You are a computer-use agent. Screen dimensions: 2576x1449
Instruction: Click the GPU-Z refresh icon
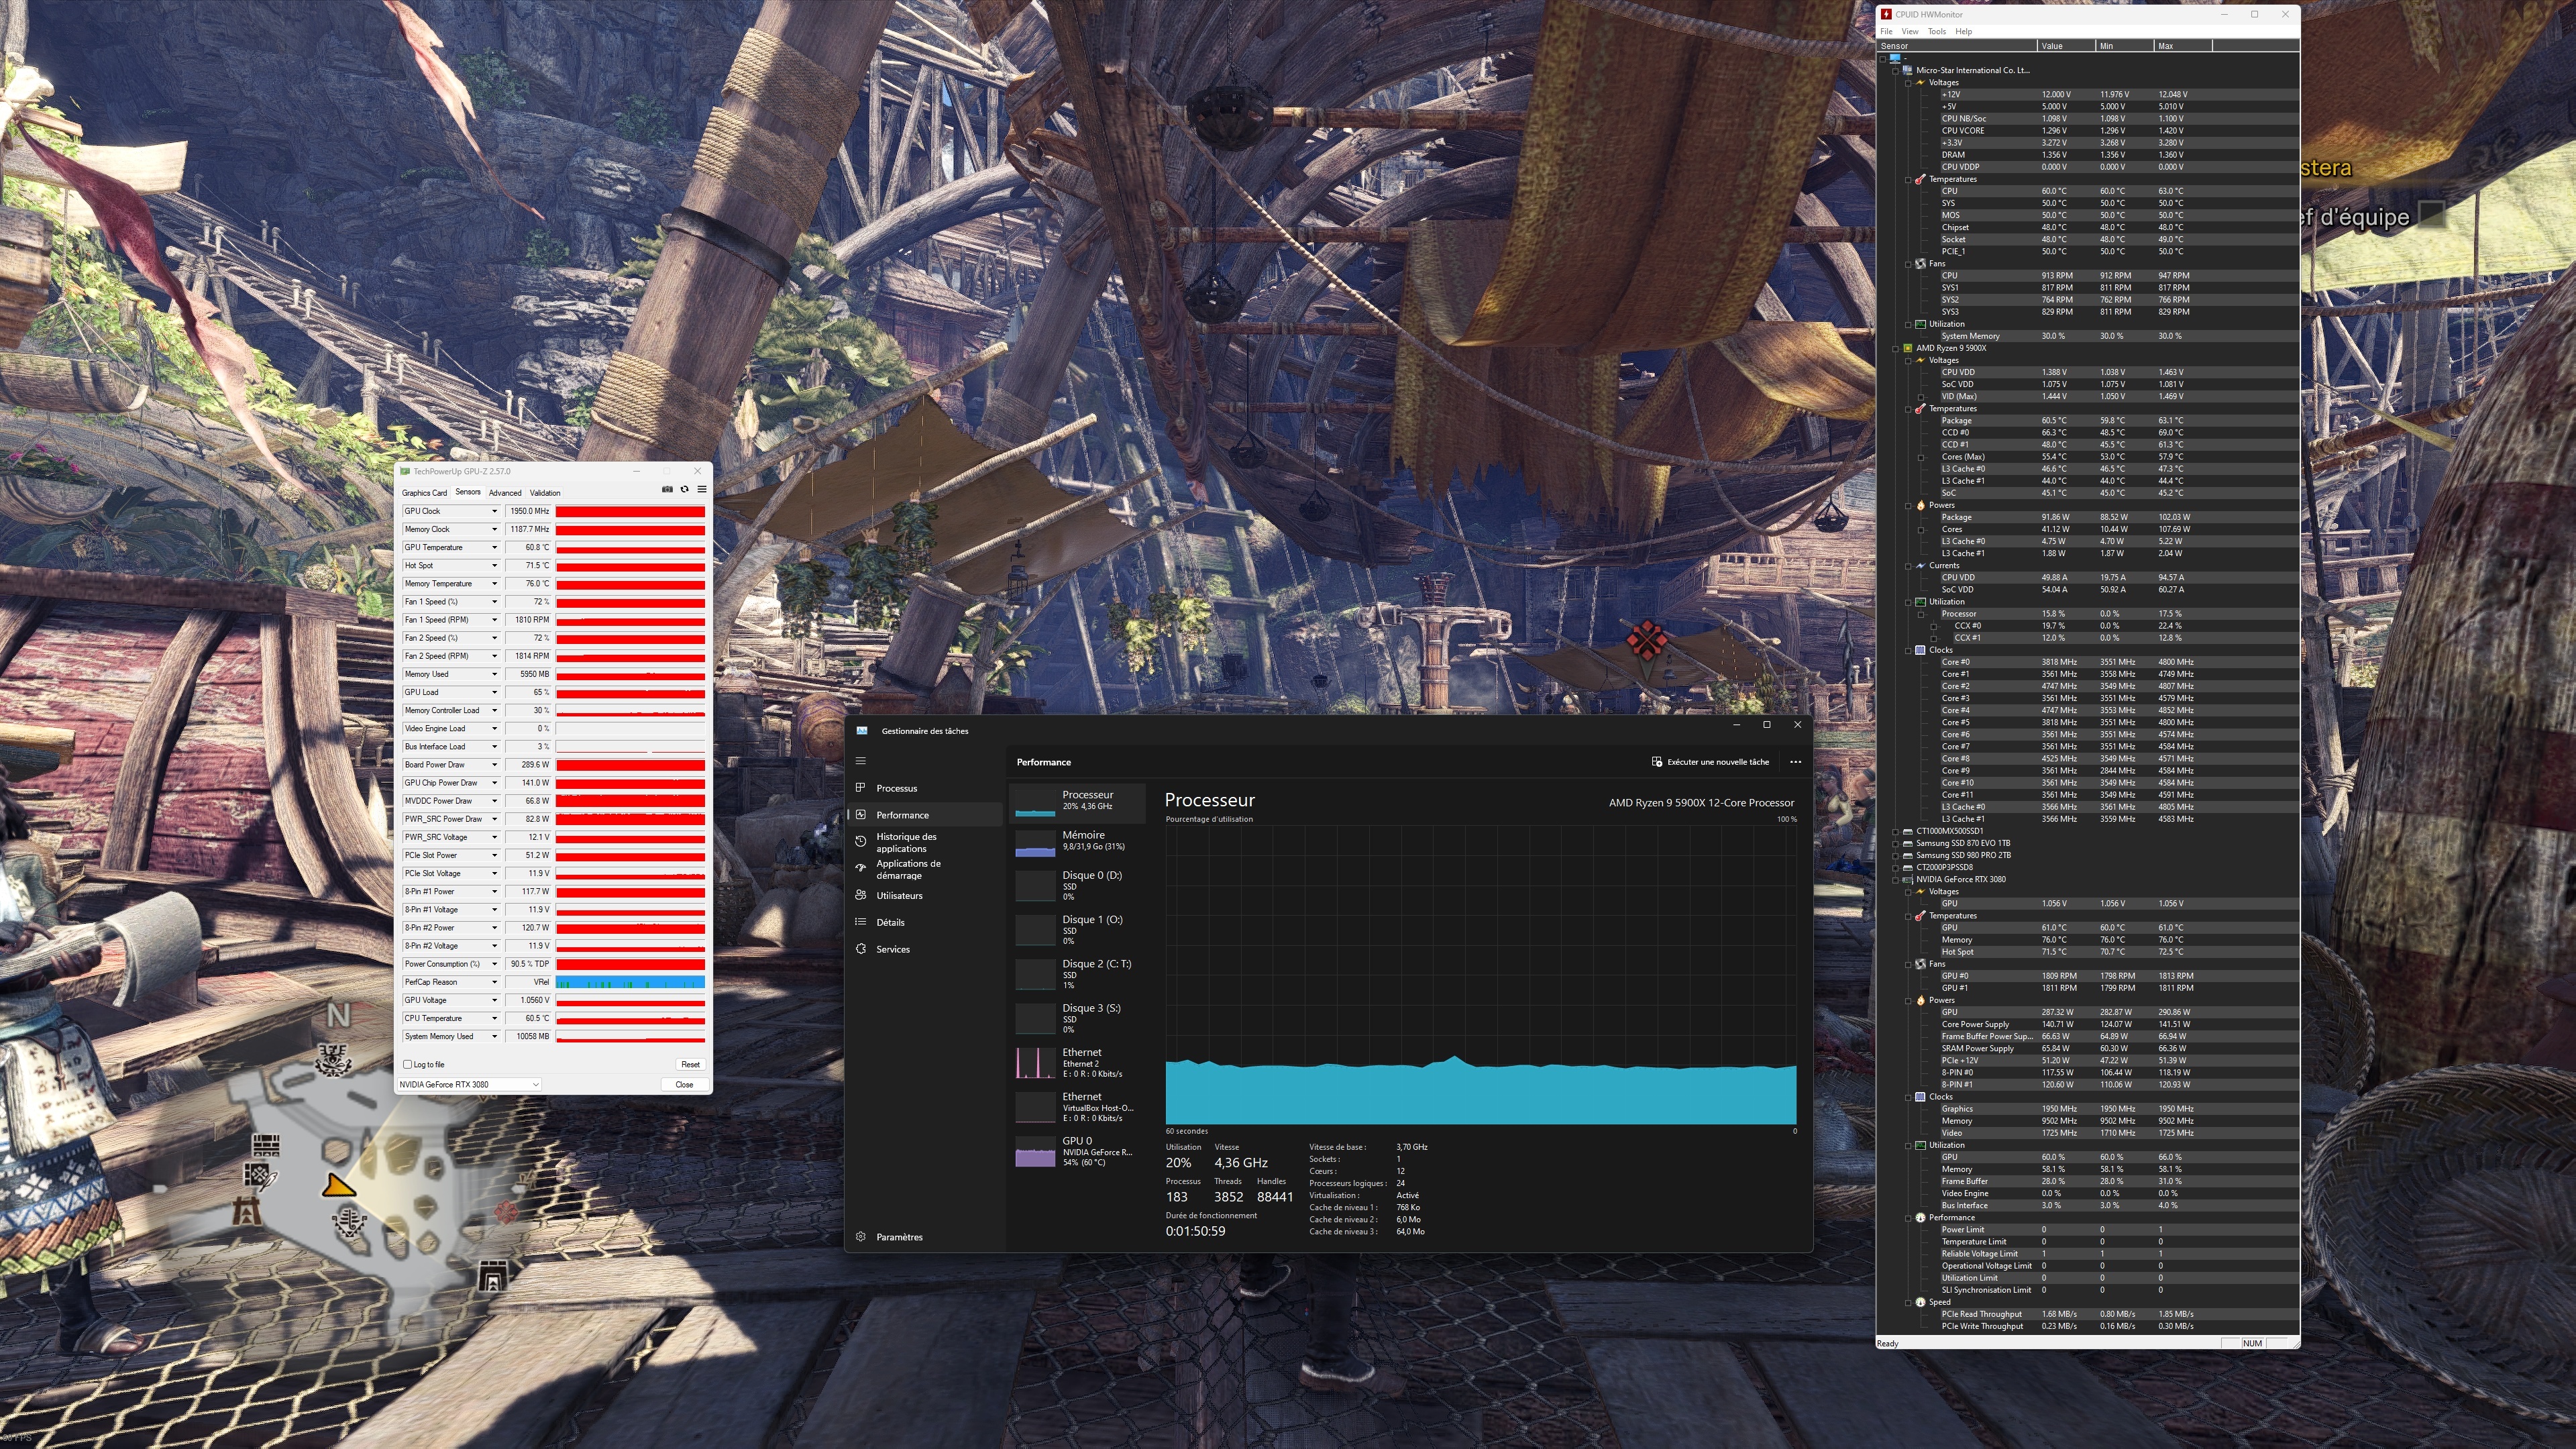(x=684, y=490)
